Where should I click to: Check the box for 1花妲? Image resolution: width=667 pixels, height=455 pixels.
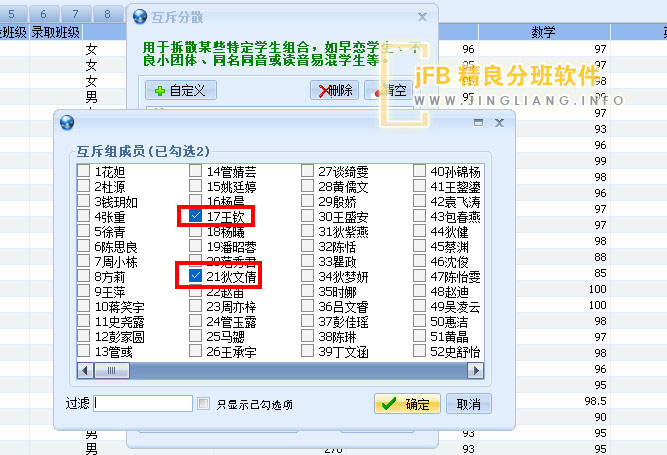tap(83, 171)
